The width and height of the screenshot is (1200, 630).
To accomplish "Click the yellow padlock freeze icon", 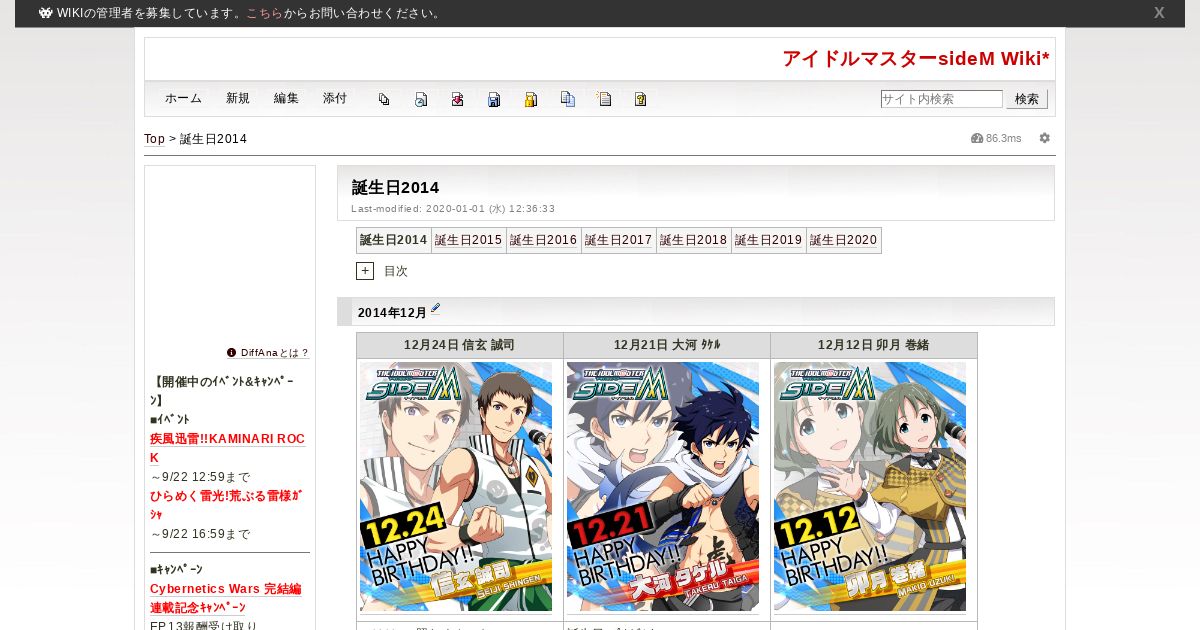I will coord(531,99).
